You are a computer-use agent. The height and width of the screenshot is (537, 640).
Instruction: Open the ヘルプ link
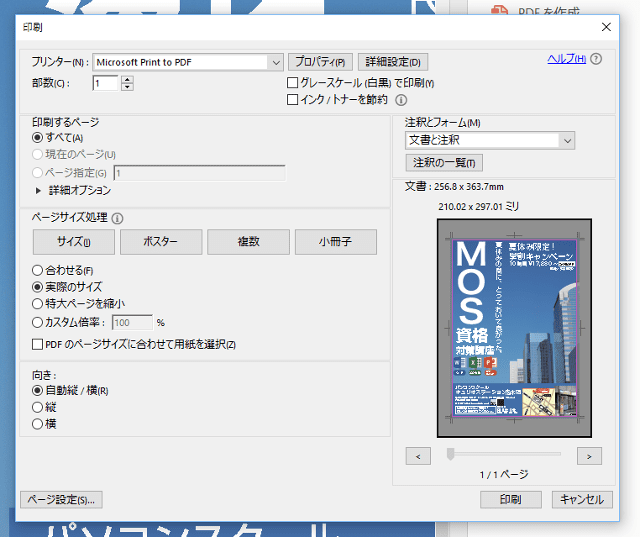tap(567, 59)
